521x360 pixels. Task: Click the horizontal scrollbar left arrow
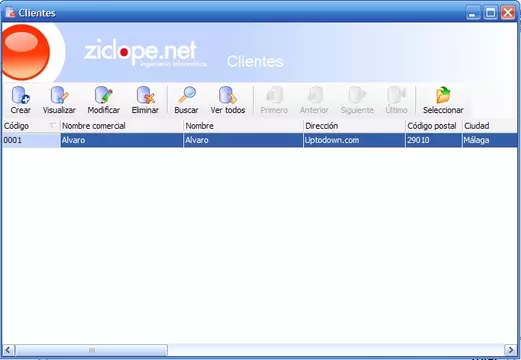pyautogui.click(x=8, y=350)
